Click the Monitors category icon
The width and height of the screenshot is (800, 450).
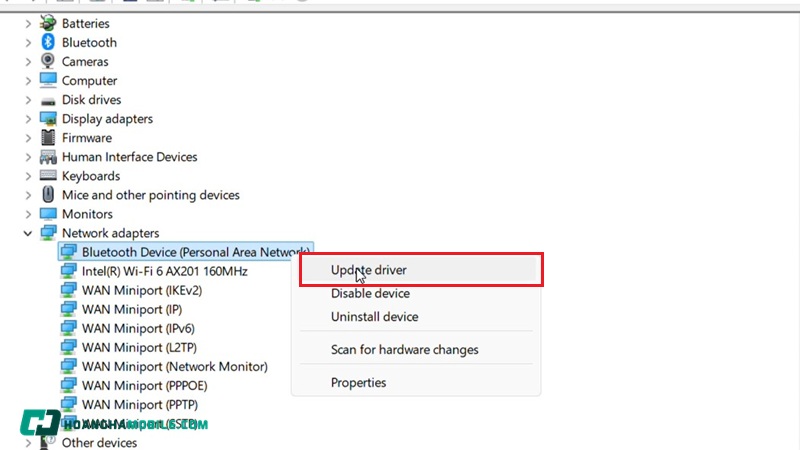(48, 214)
